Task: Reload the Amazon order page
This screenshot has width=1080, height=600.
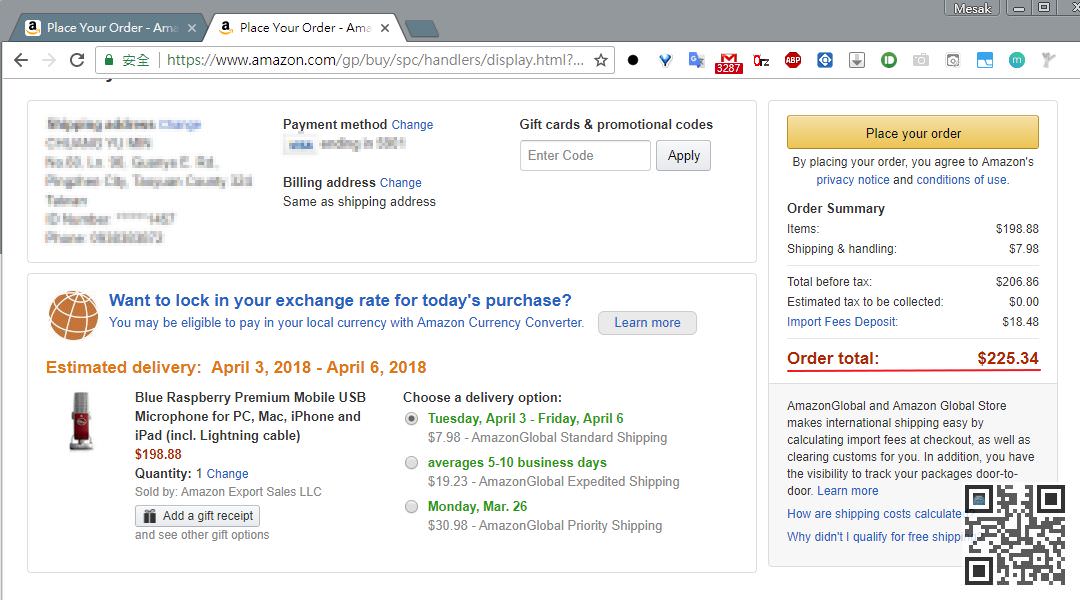Action: pos(77,60)
